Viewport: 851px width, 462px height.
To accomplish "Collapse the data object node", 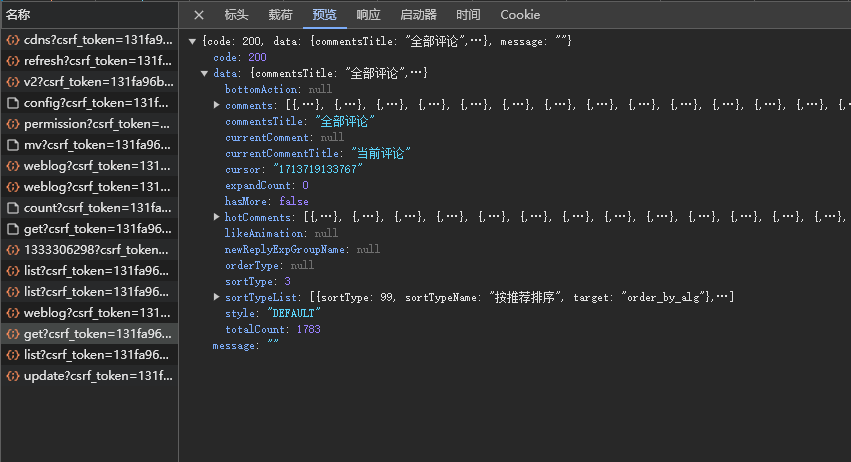I will pyautogui.click(x=205, y=74).
